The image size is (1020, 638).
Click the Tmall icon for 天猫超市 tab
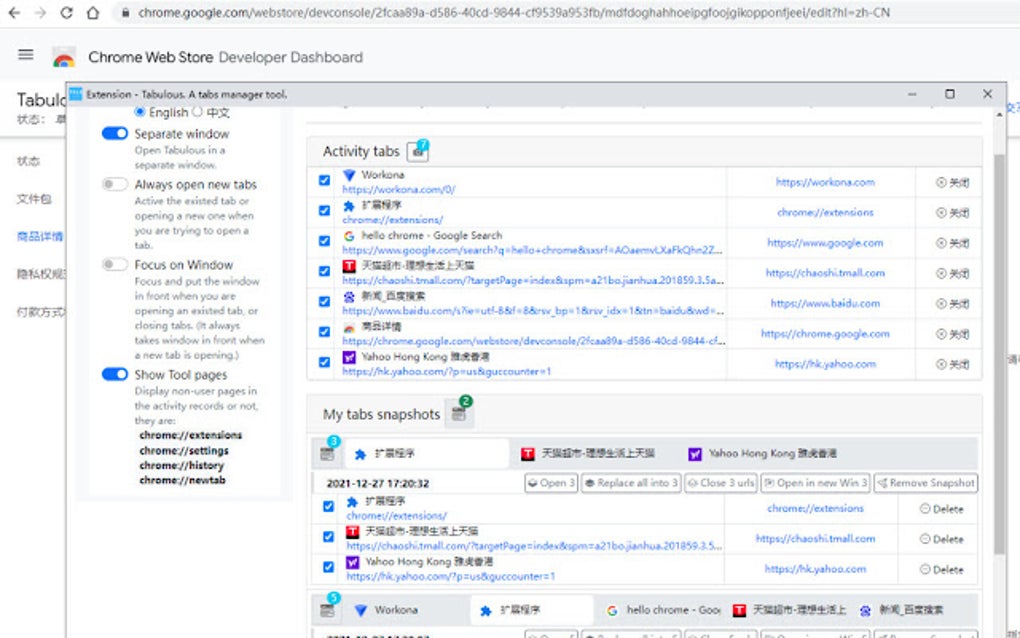point(347,266)
